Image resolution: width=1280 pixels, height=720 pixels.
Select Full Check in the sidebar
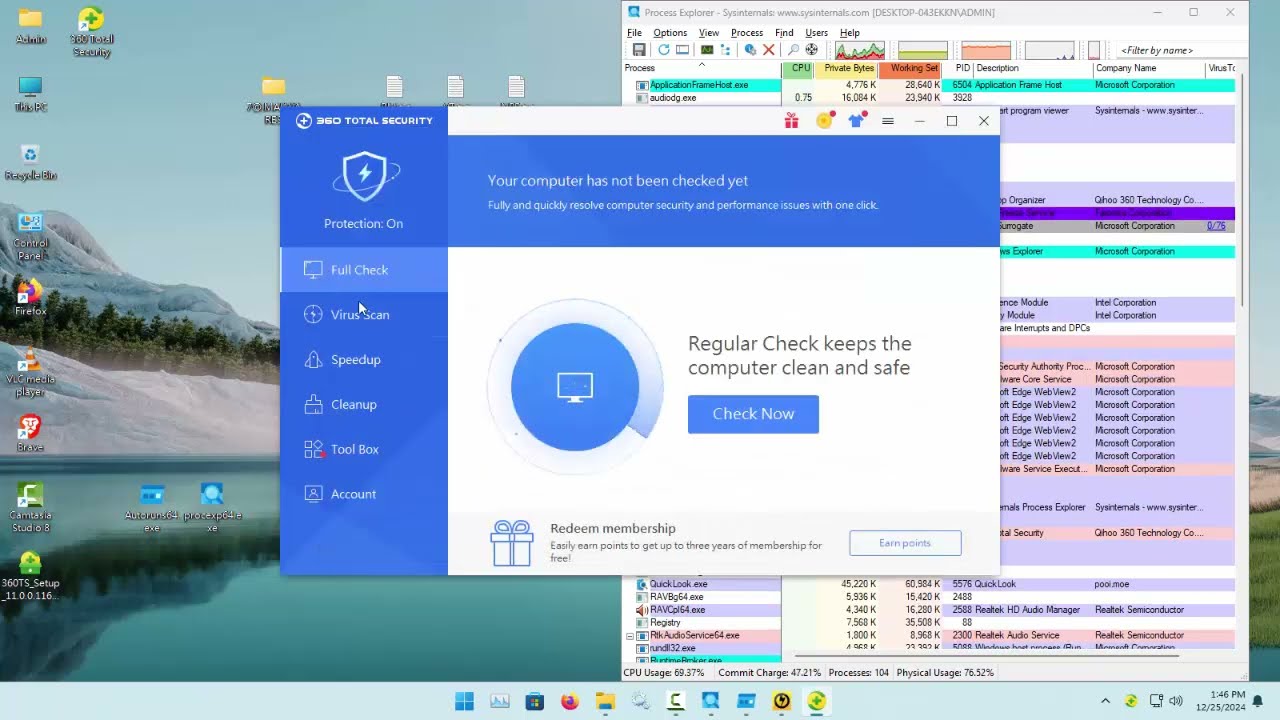[364, 270]
